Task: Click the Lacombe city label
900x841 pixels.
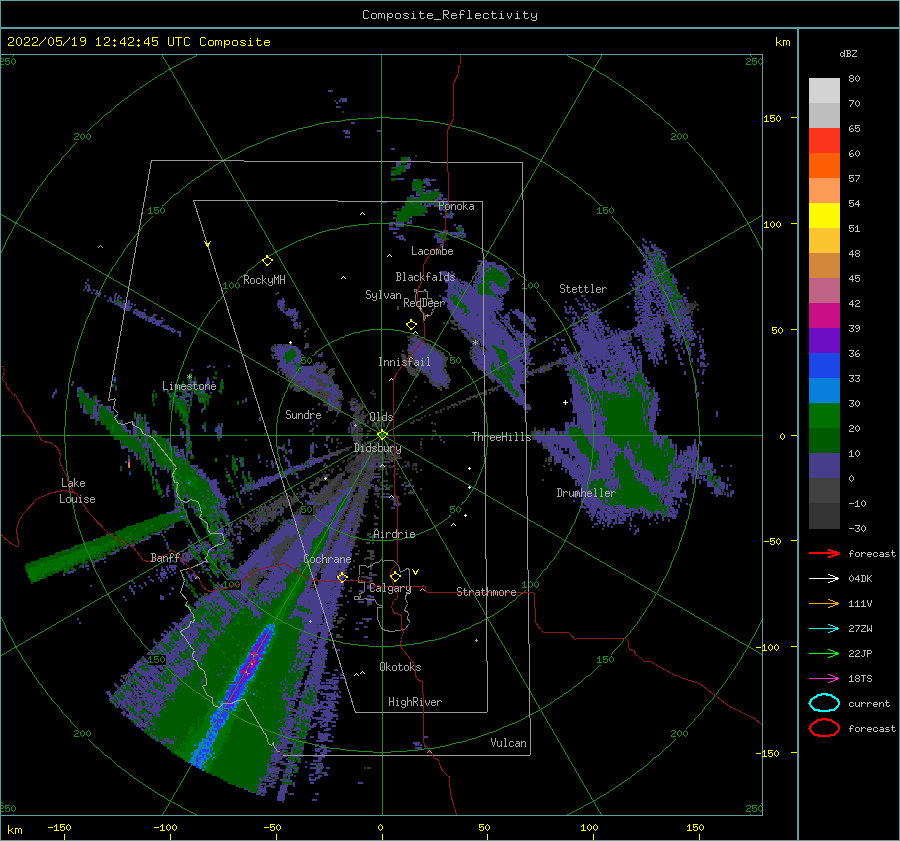Action: tap(432, 251)
